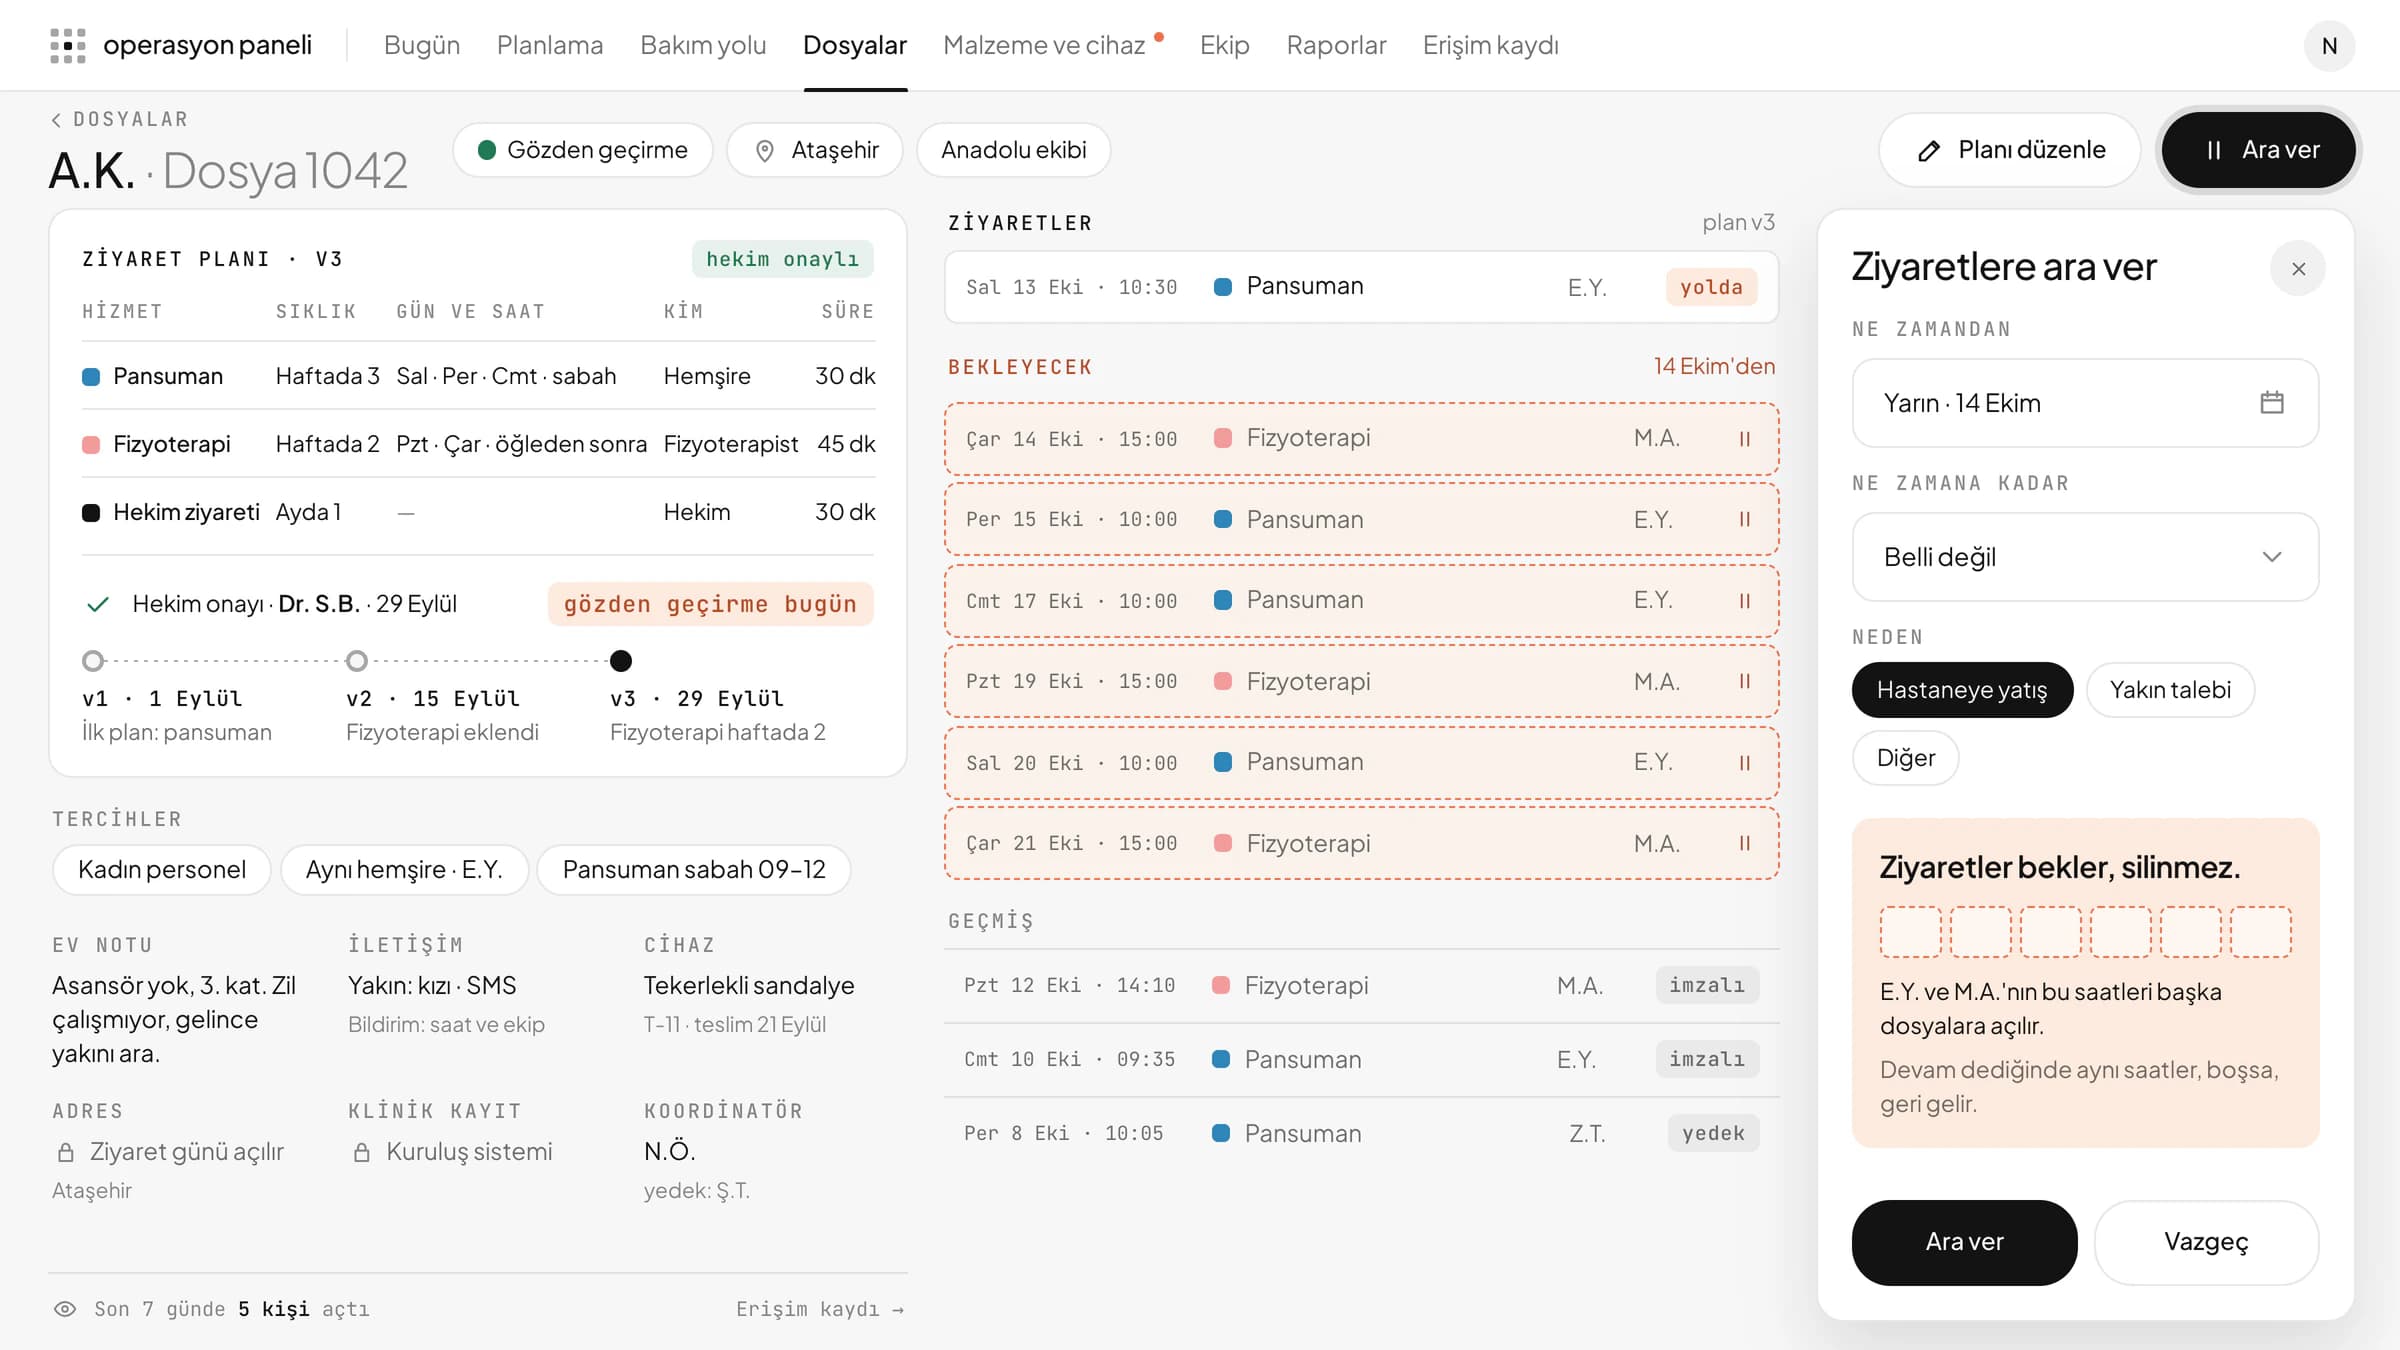Click the pause icon on Çar 14 Eki Fizyoterapi

point(1745,439)
